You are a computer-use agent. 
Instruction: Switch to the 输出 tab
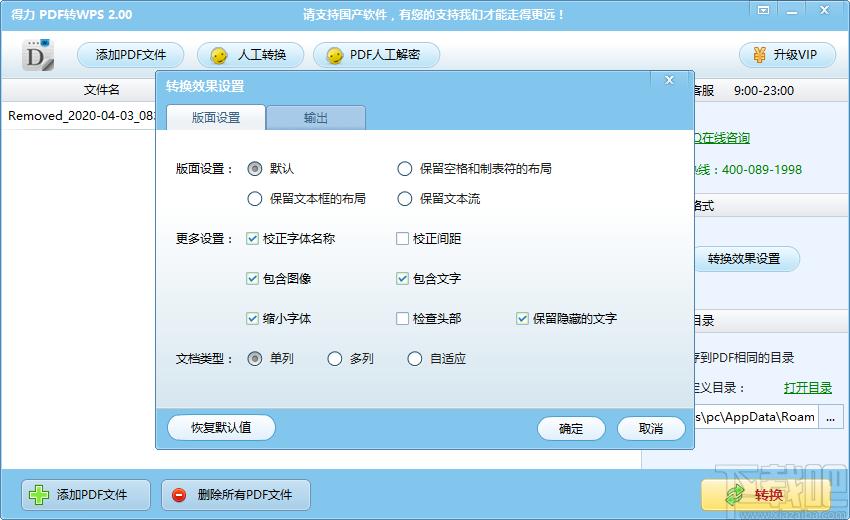pyautogui.click(x=315, y=118)
